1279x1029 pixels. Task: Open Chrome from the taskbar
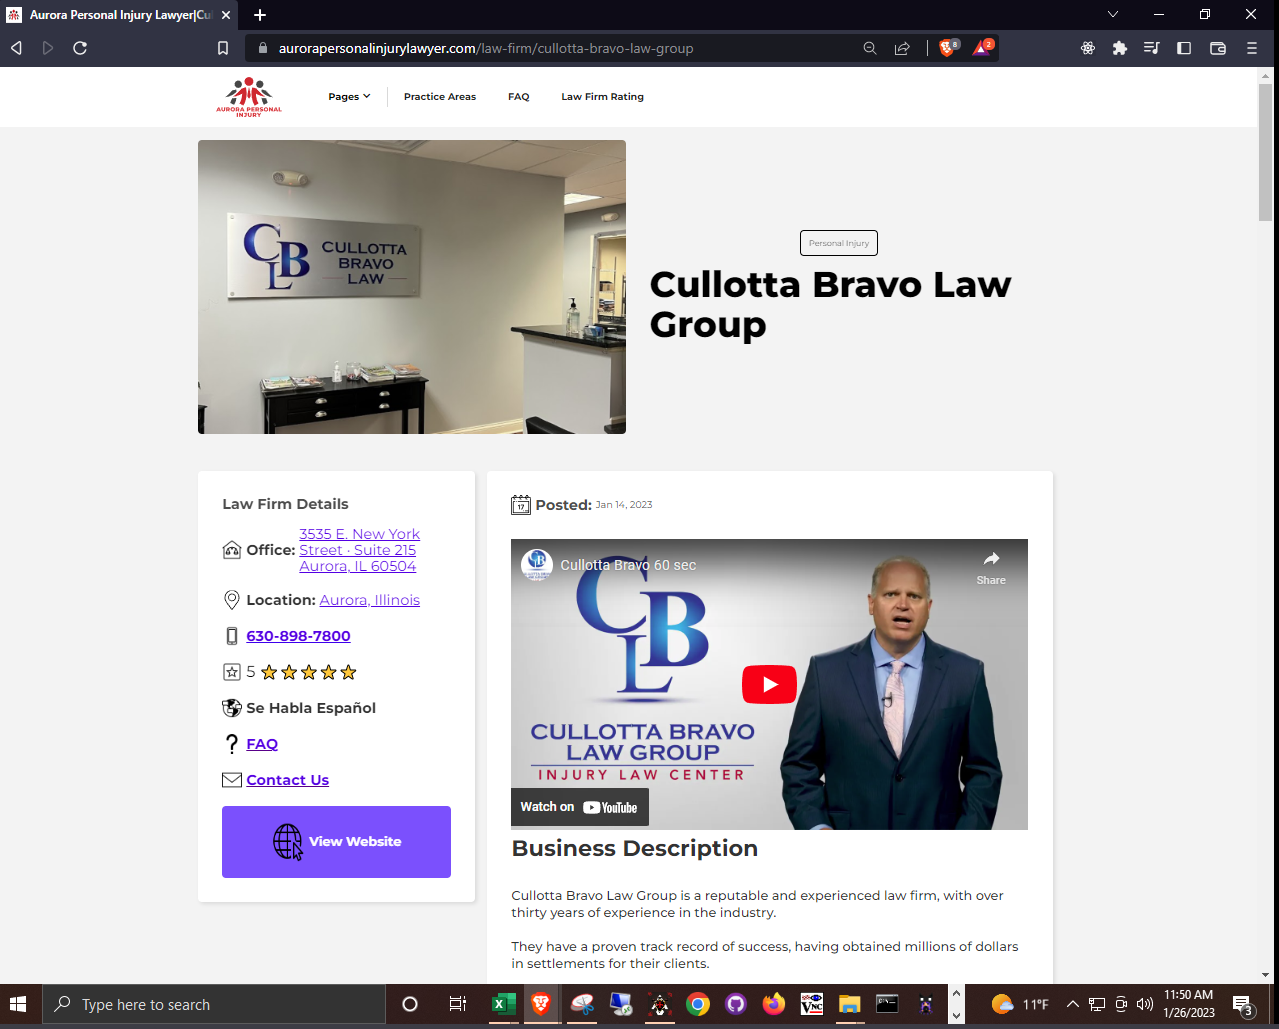(x=698, y=1004)
